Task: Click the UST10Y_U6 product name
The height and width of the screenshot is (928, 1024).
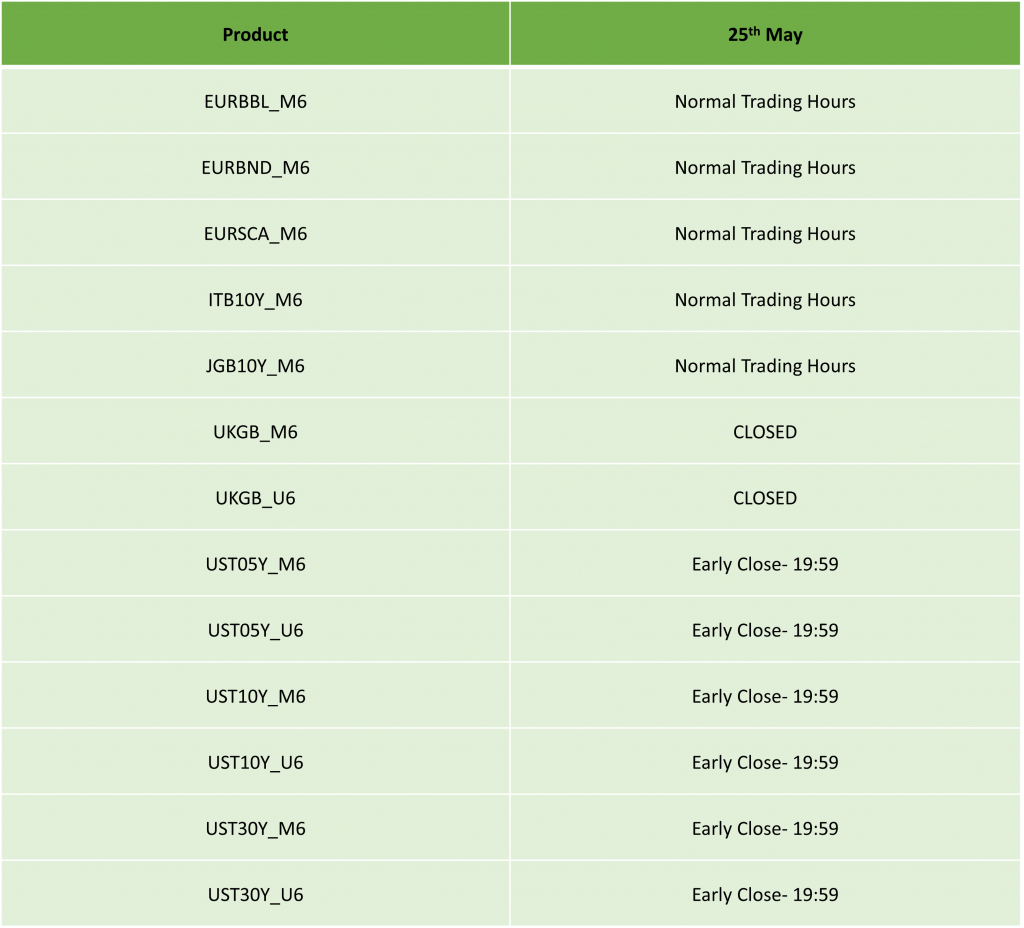Action: point(255,761)
